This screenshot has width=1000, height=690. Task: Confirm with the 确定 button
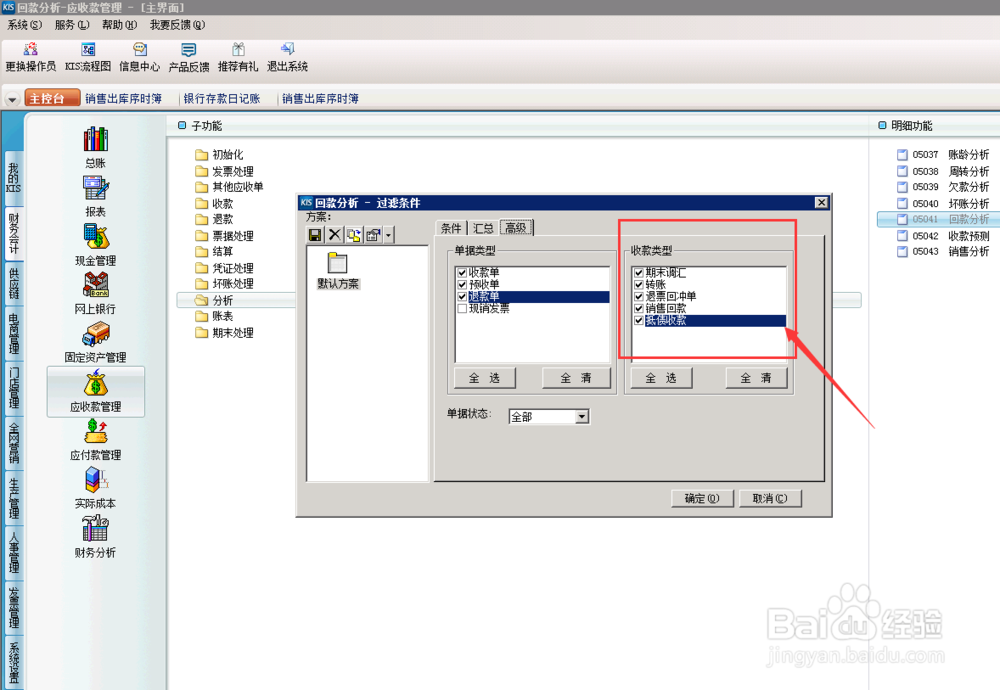[702, 498]
